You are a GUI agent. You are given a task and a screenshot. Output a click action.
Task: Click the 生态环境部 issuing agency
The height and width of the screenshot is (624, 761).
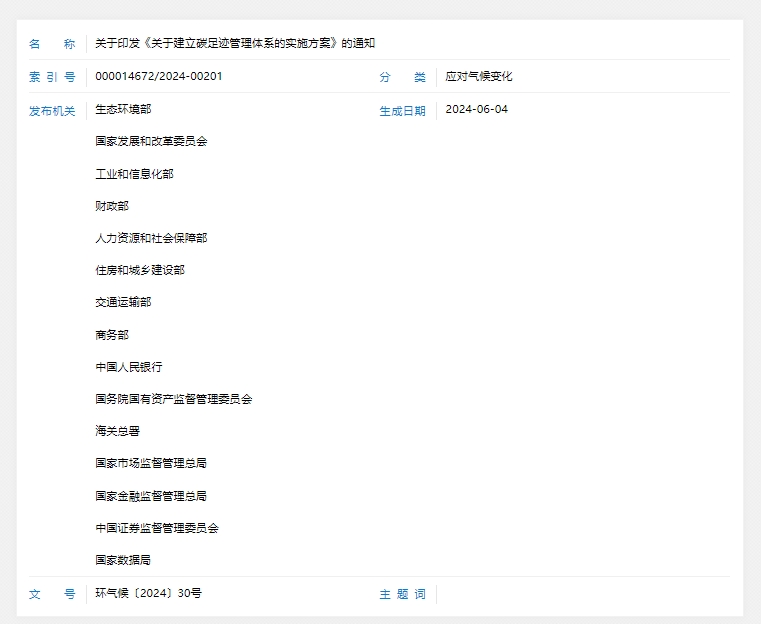click(123, 109)
